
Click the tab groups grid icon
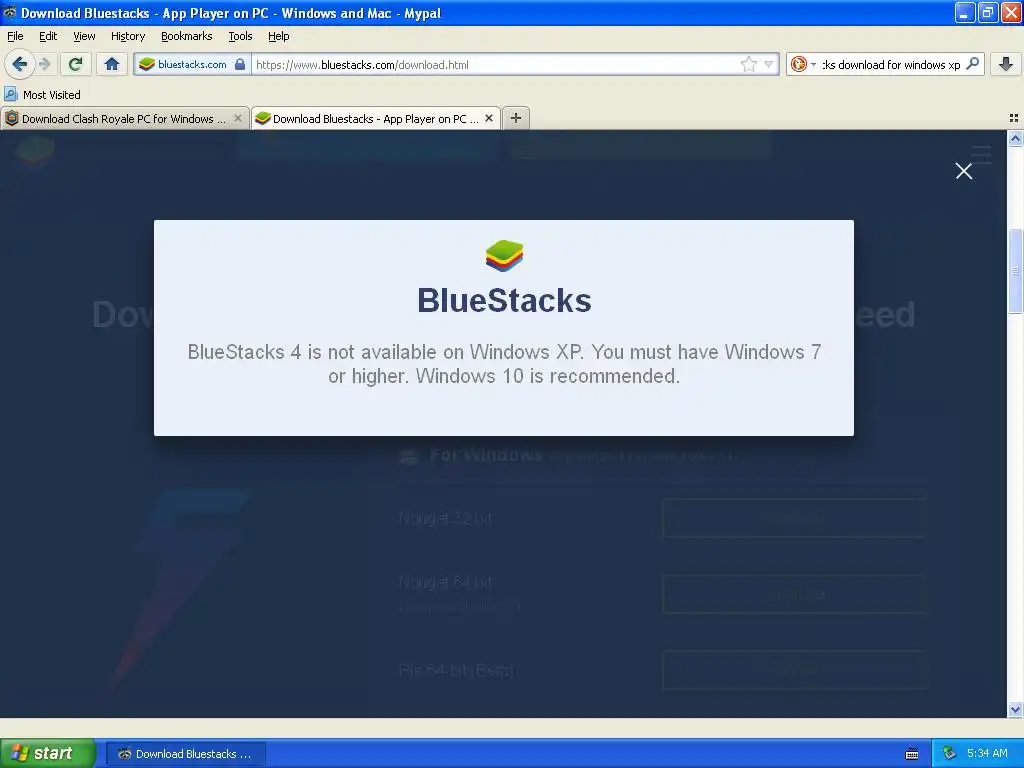[1014, 118]
